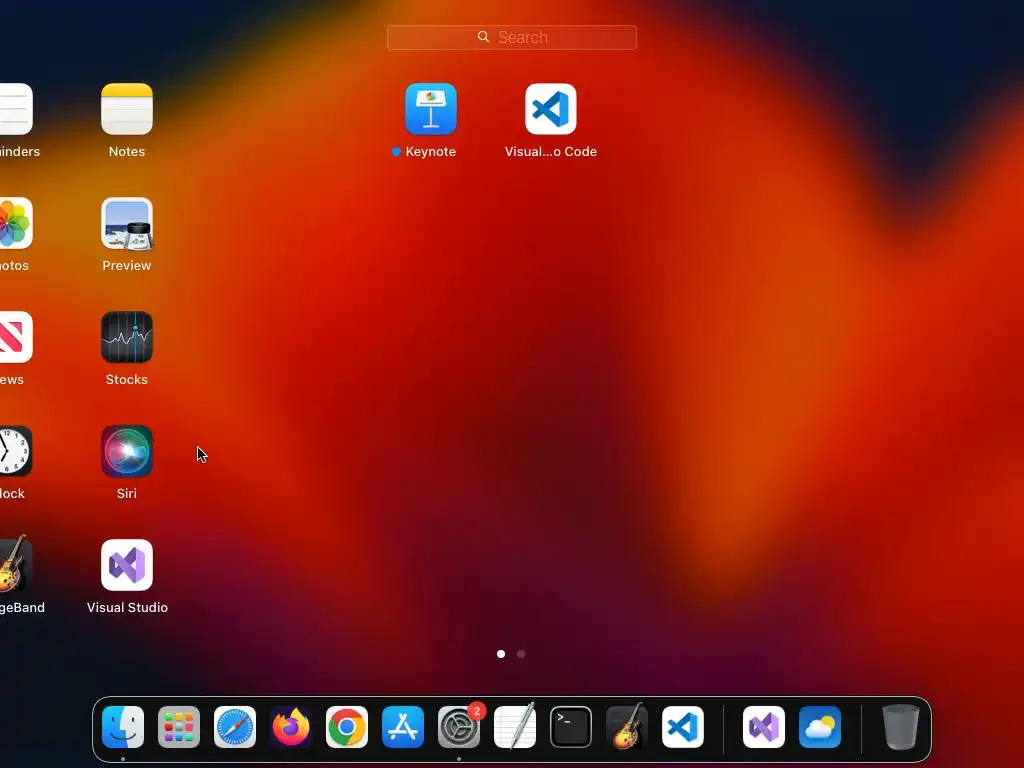Open TextEdit from the Dock
Viewport: 1024px width, 768px height.
pyautogui.click(x=515, y=727)
